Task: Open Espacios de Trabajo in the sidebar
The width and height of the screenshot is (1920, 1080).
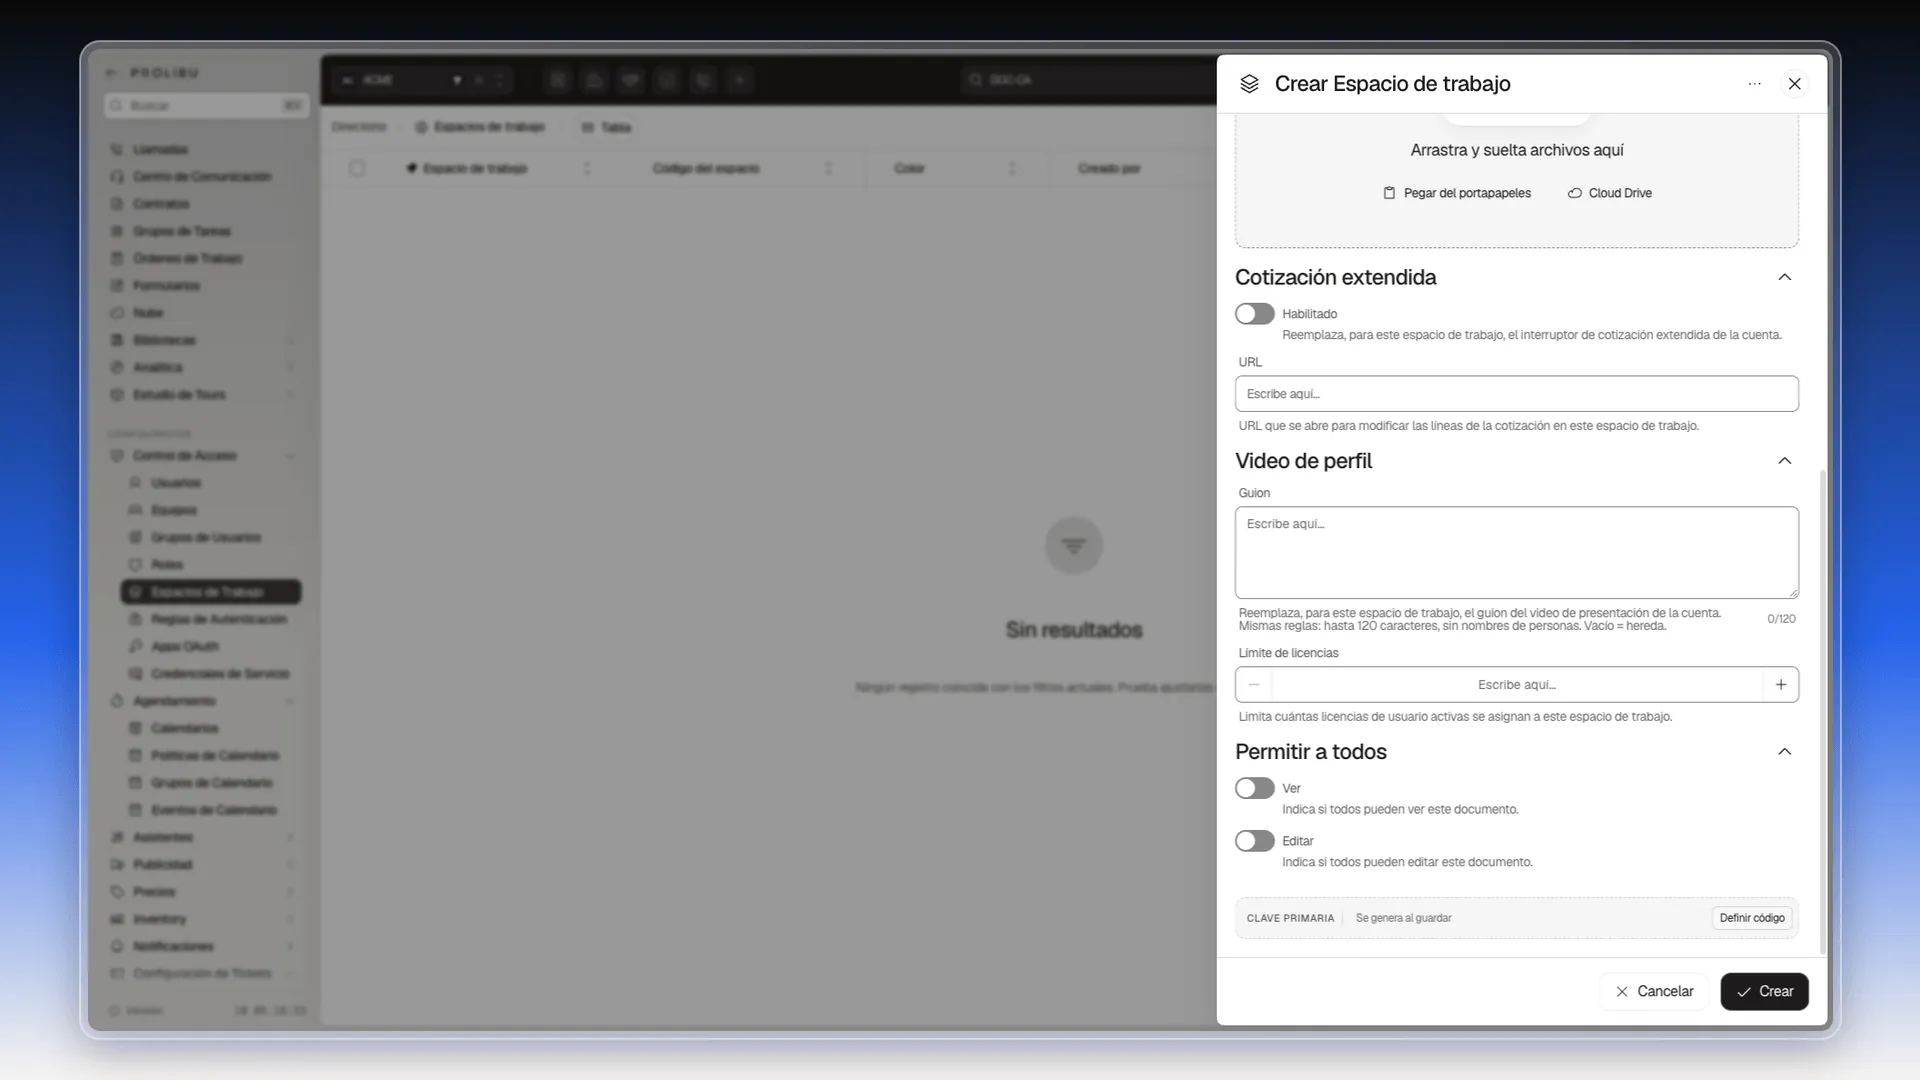Action: (211, 592)
